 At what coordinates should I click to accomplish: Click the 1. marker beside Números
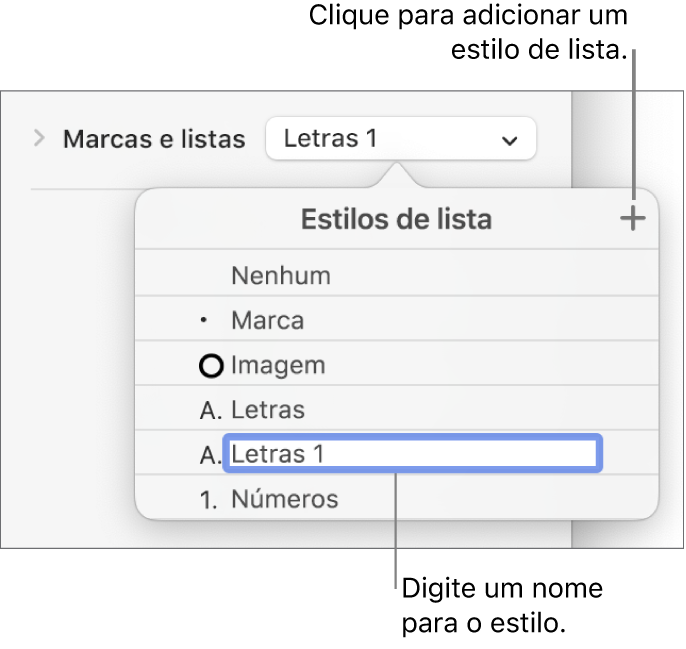point(209,499)
